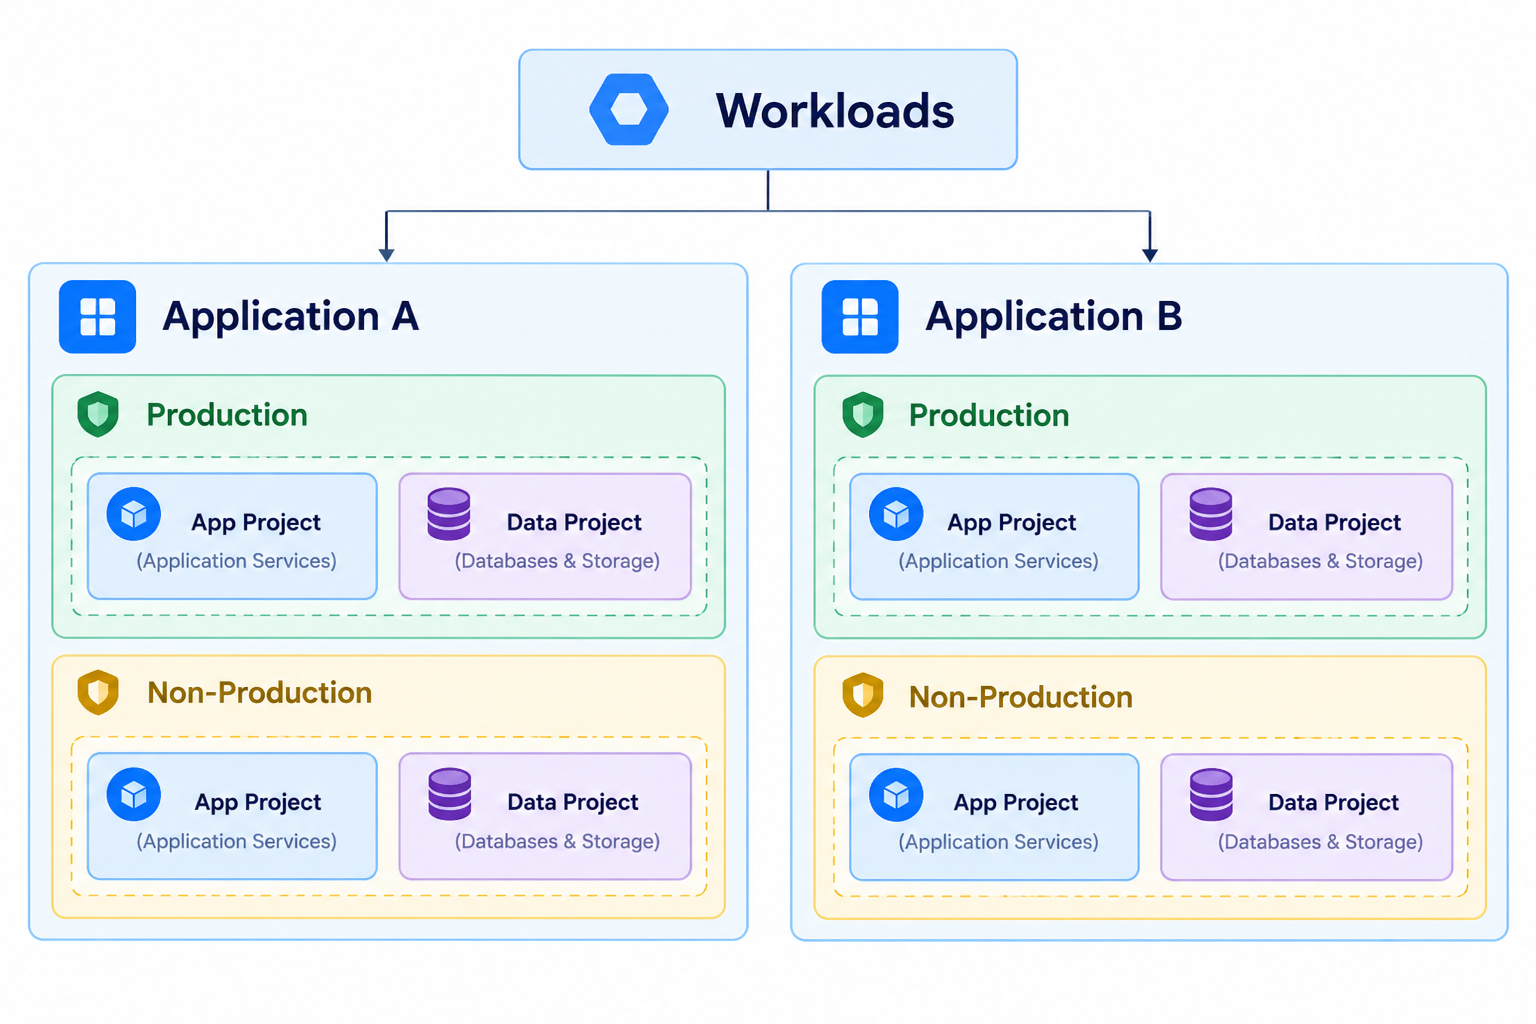The height and width of the screenshot is (1024, 1536).
Task: Click the cube icon in Application A Production App Project
Action: click(134, 514)
